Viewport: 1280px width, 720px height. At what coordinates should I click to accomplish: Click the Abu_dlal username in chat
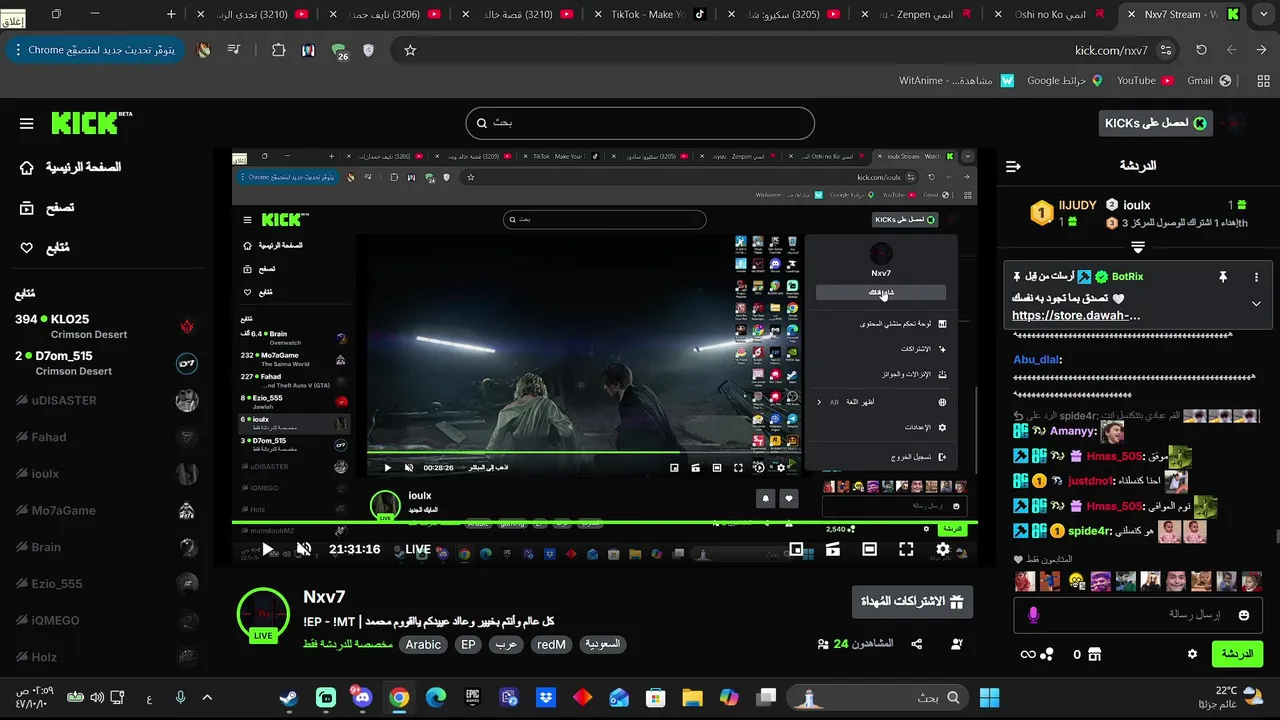(1037, 360)
